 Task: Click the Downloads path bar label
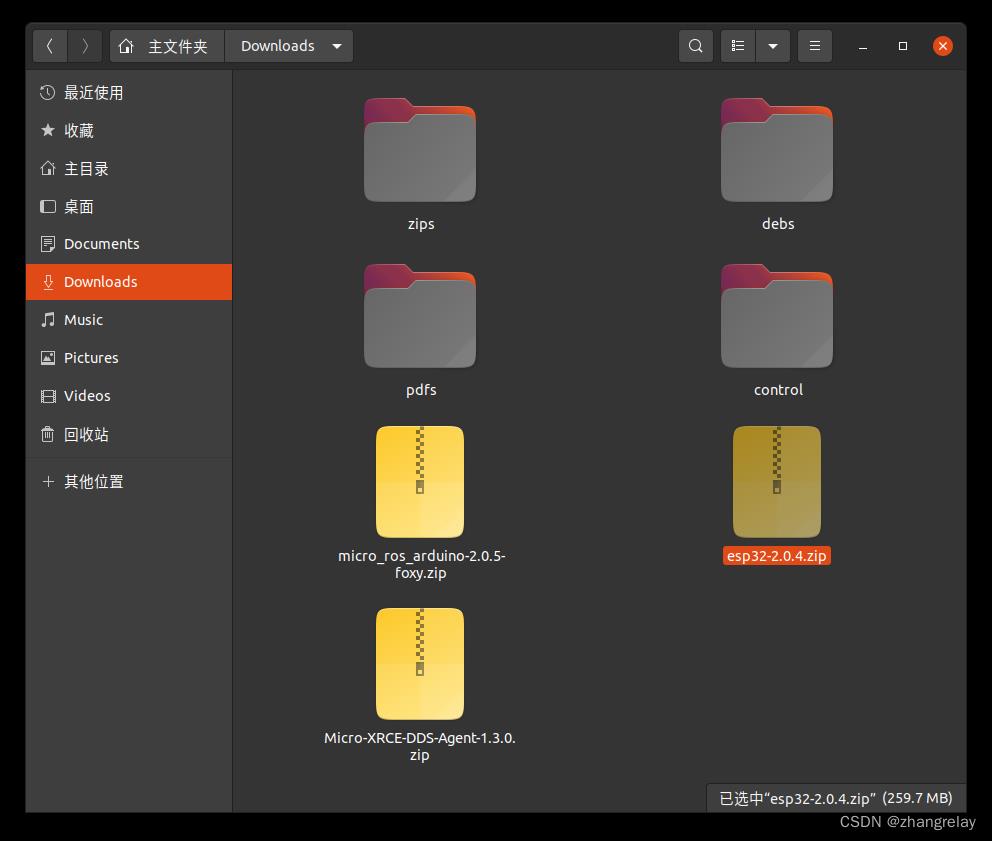[x=278, y=46]
